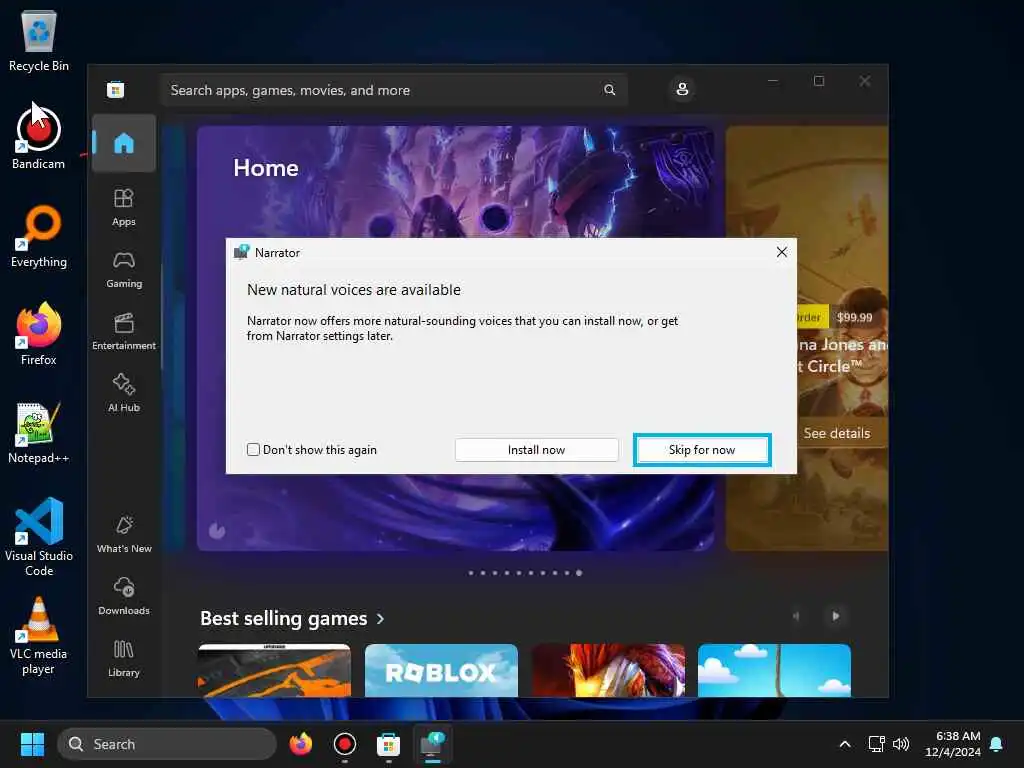This screenshot has height=768, width=1024.
Task: Open the Recycle Bin desktop icon
Action: (x=39, y=40)
